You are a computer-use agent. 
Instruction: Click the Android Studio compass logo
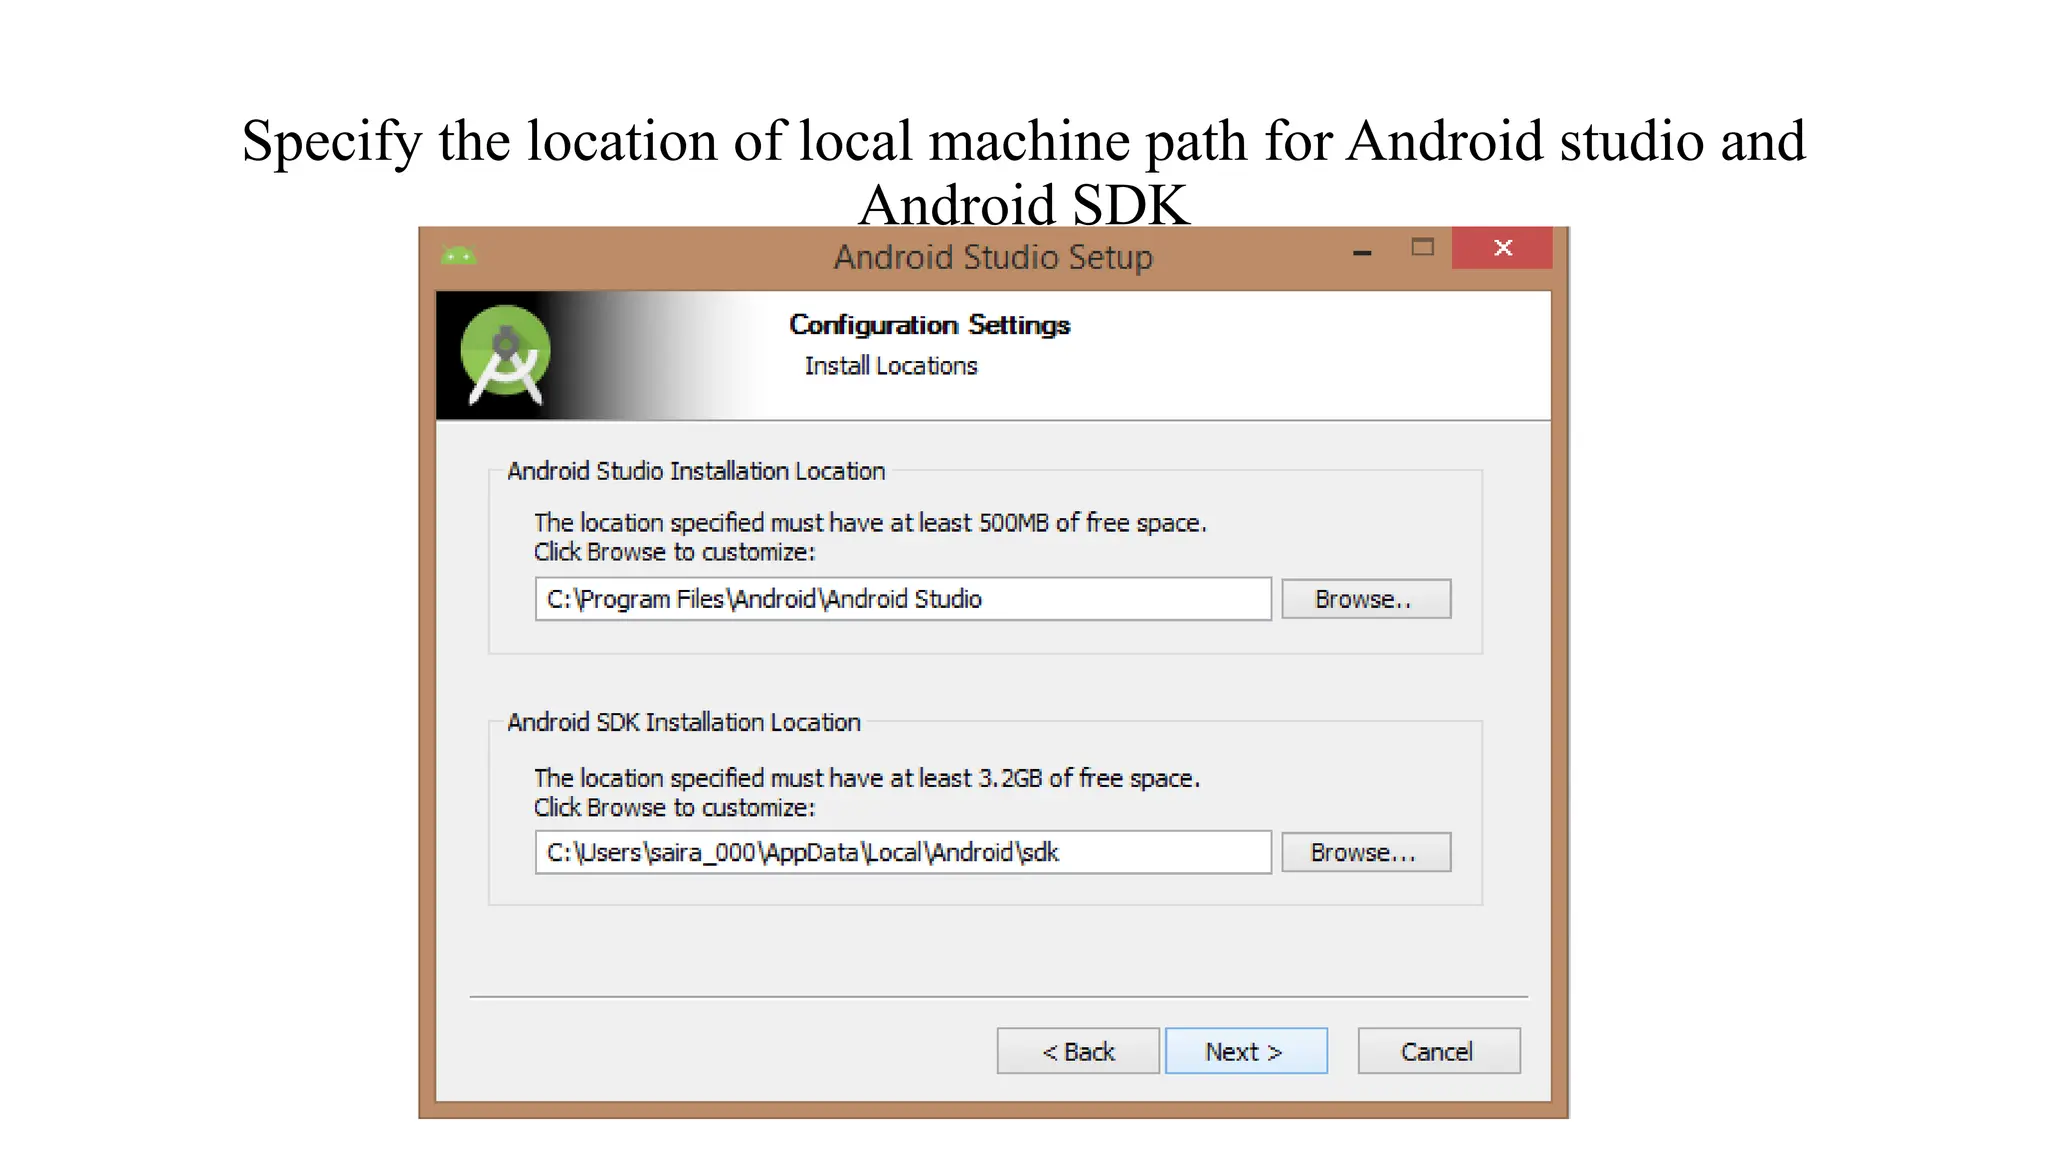506,355
